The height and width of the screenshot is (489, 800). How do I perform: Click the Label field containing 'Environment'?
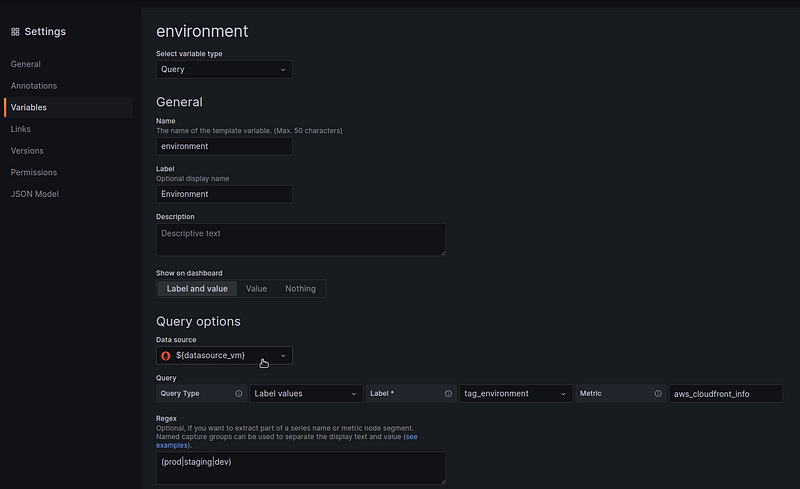pyautogui.click(x=224, y=194)
